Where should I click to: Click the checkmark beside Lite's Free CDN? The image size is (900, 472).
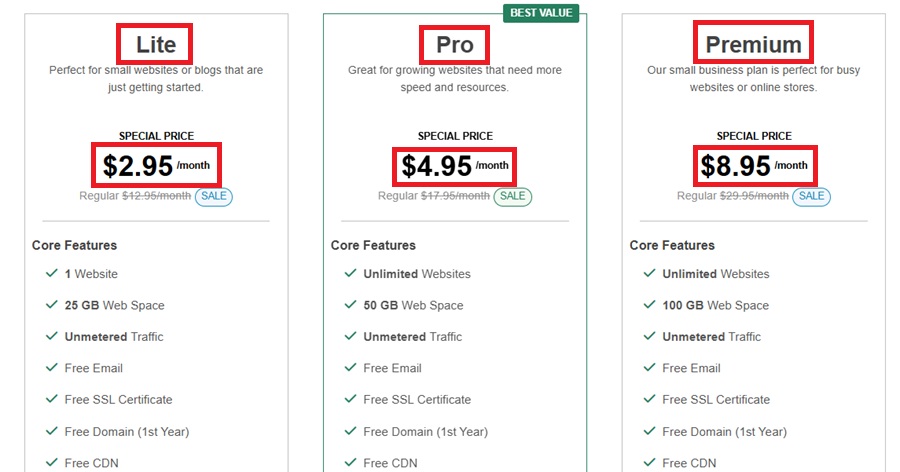coord(51,462)
